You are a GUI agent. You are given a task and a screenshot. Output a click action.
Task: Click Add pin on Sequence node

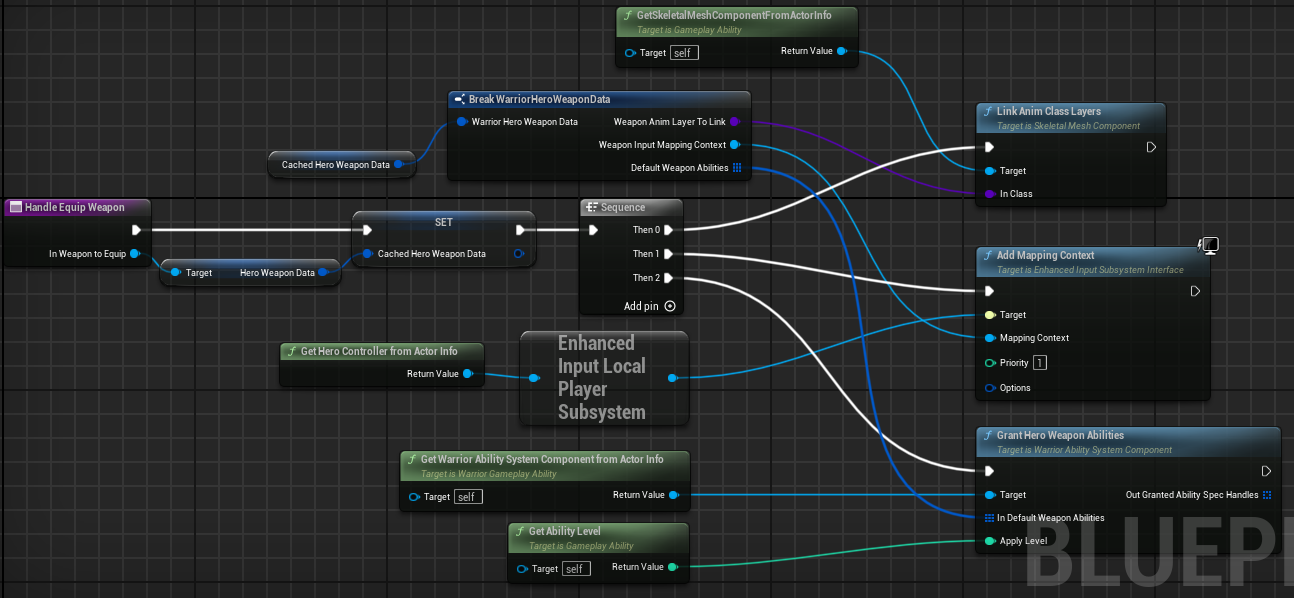click(649, 306)
